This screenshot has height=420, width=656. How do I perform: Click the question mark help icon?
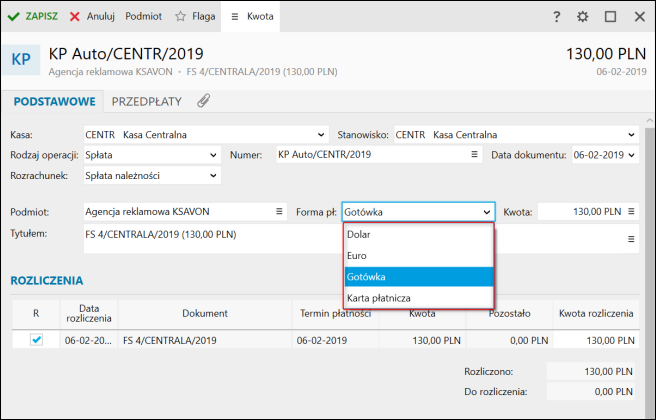[x=557, y=17]
